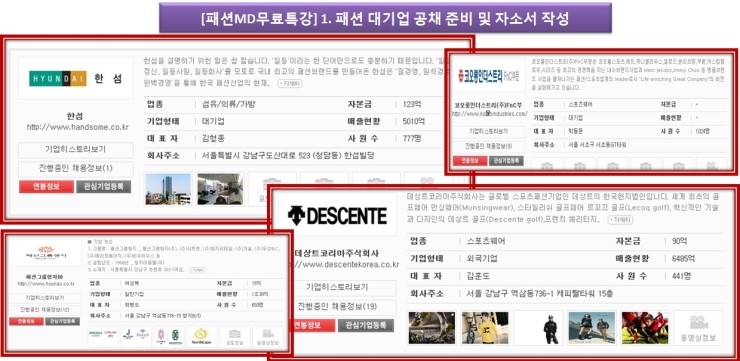Viewport: 740px width, 361px height.
Task: Click the purple 패션MD무료특강 title banner
Action: point(385,18)
